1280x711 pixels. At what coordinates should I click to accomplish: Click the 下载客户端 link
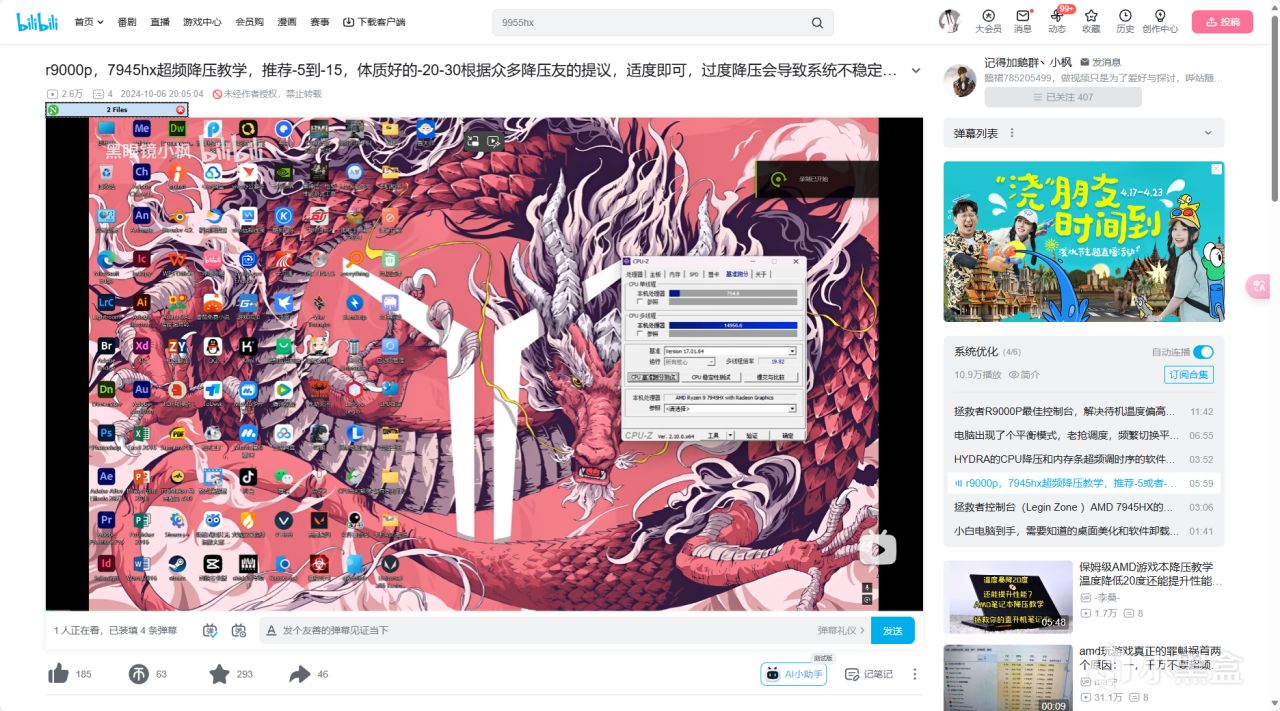pos(374,22)
